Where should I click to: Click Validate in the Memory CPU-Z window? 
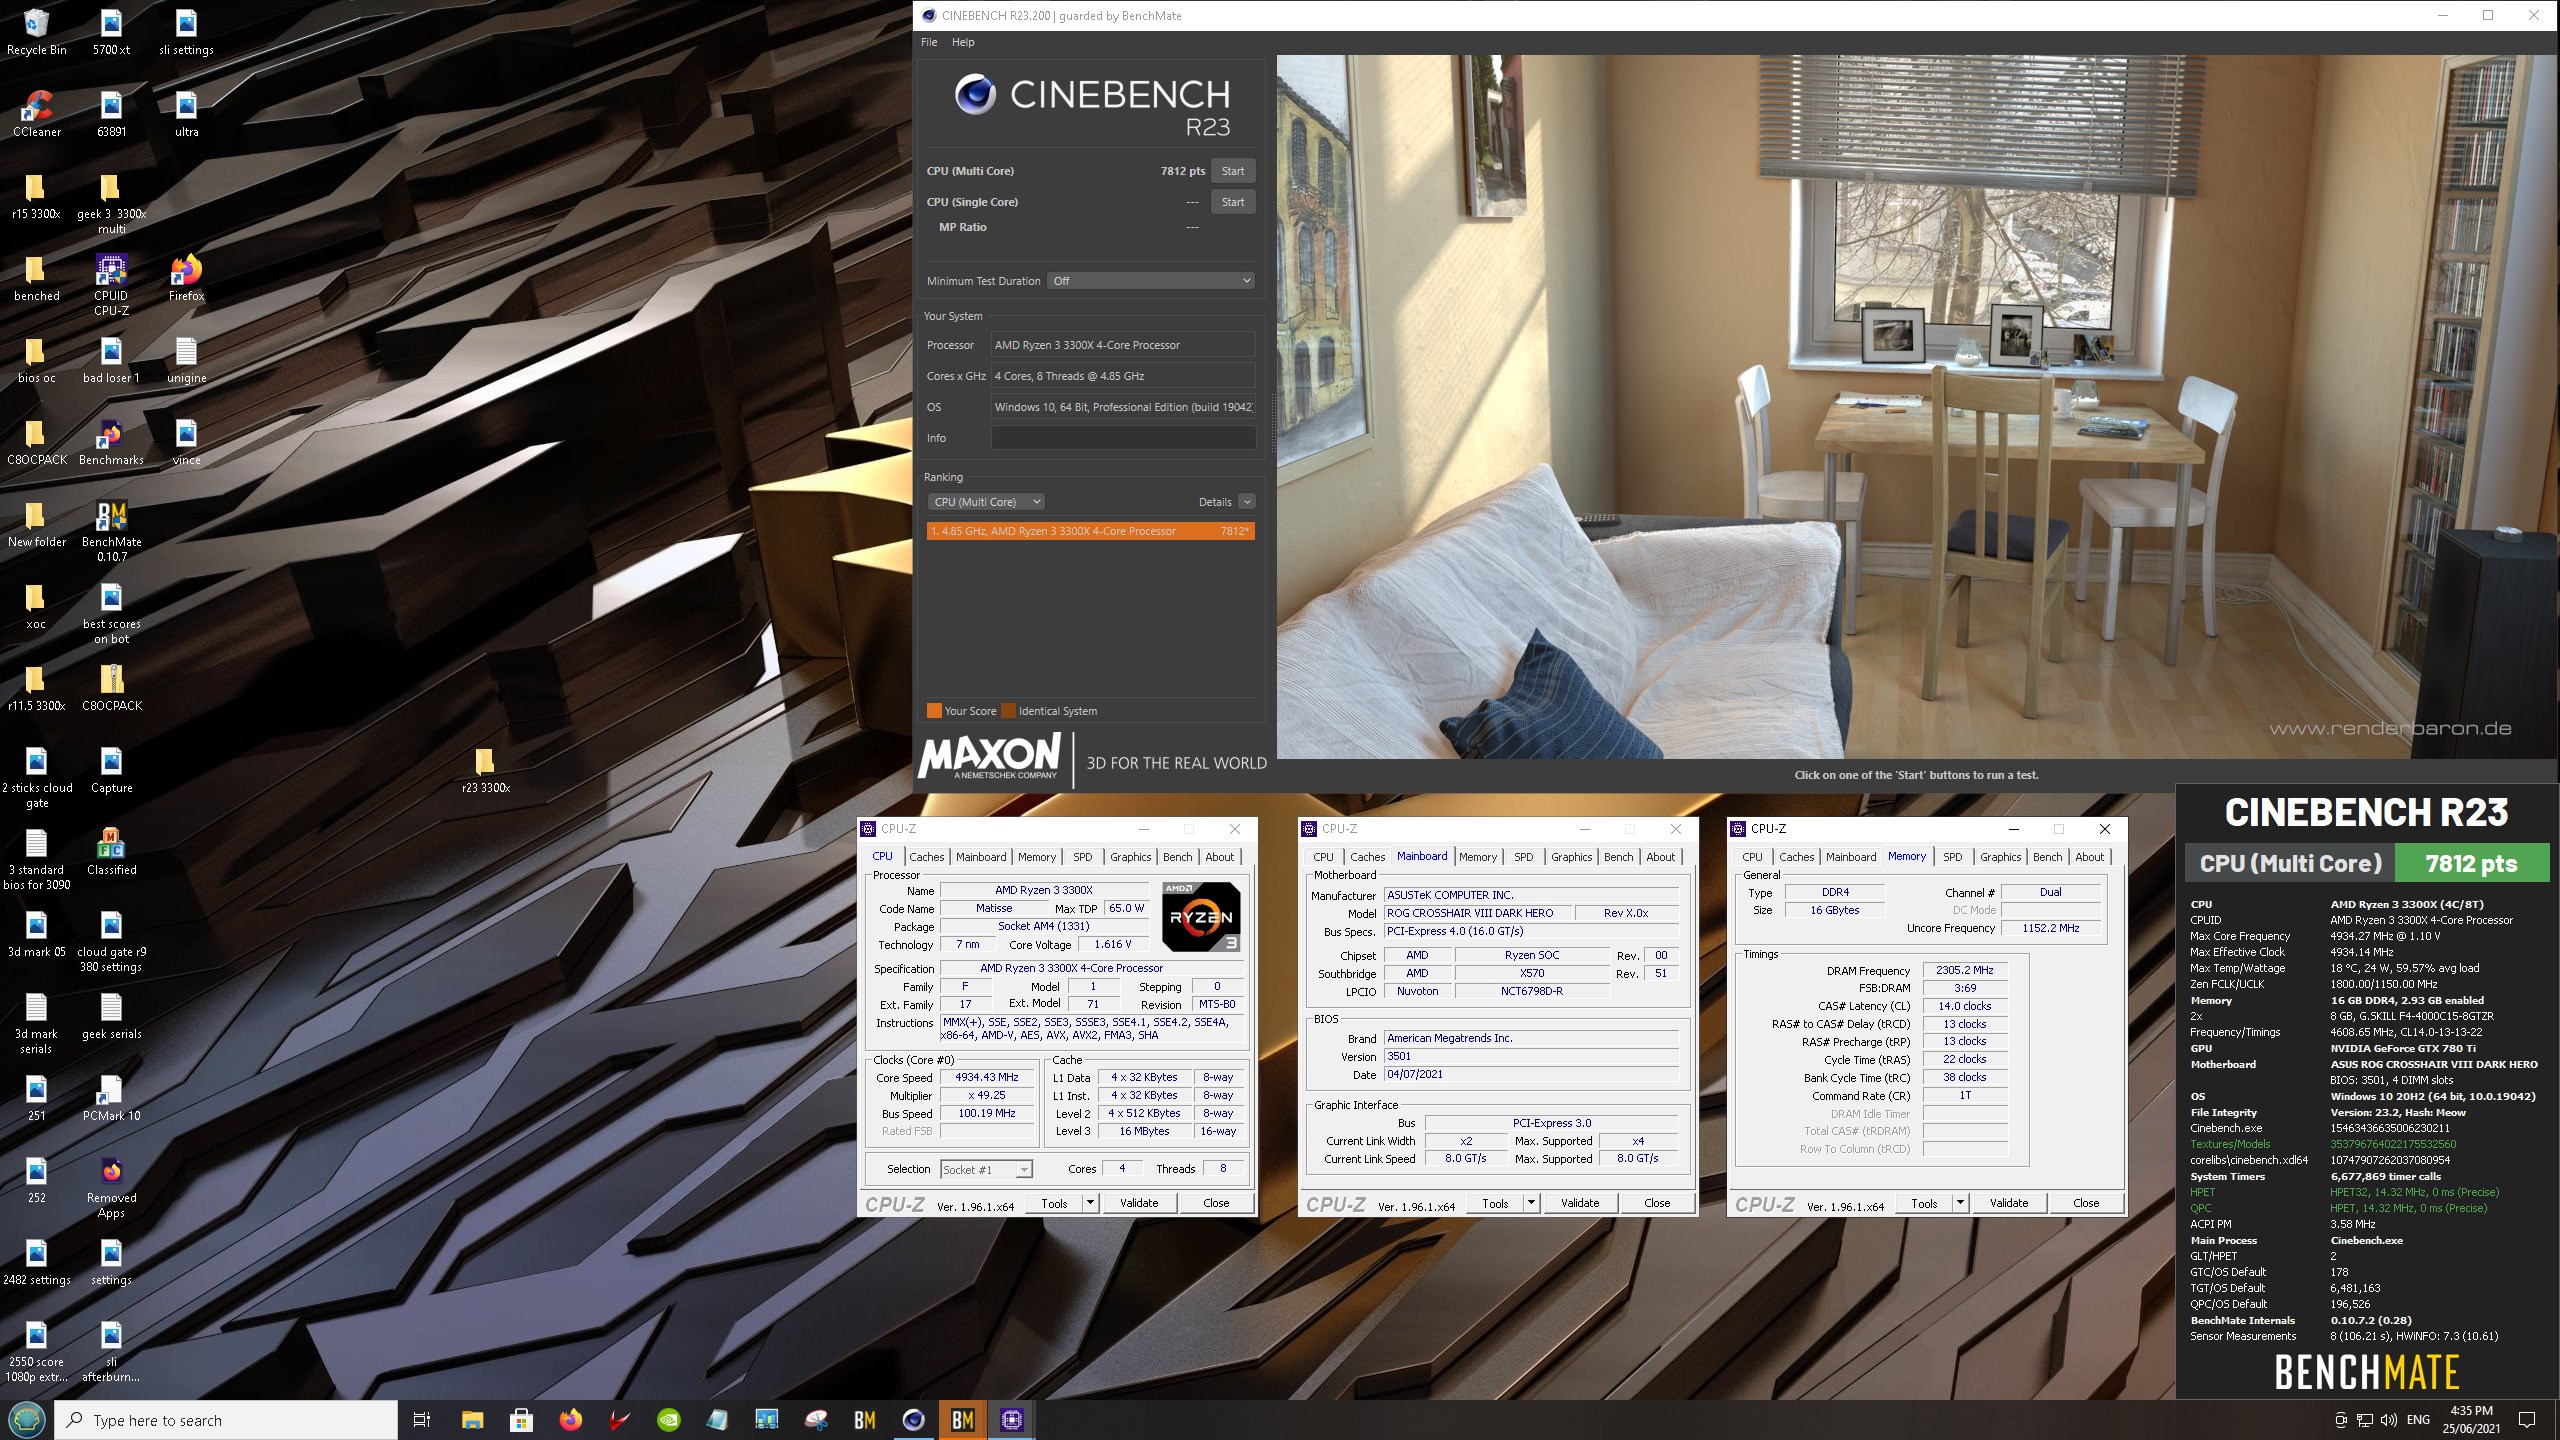pyautogui.click(x=2008, y=1203)
